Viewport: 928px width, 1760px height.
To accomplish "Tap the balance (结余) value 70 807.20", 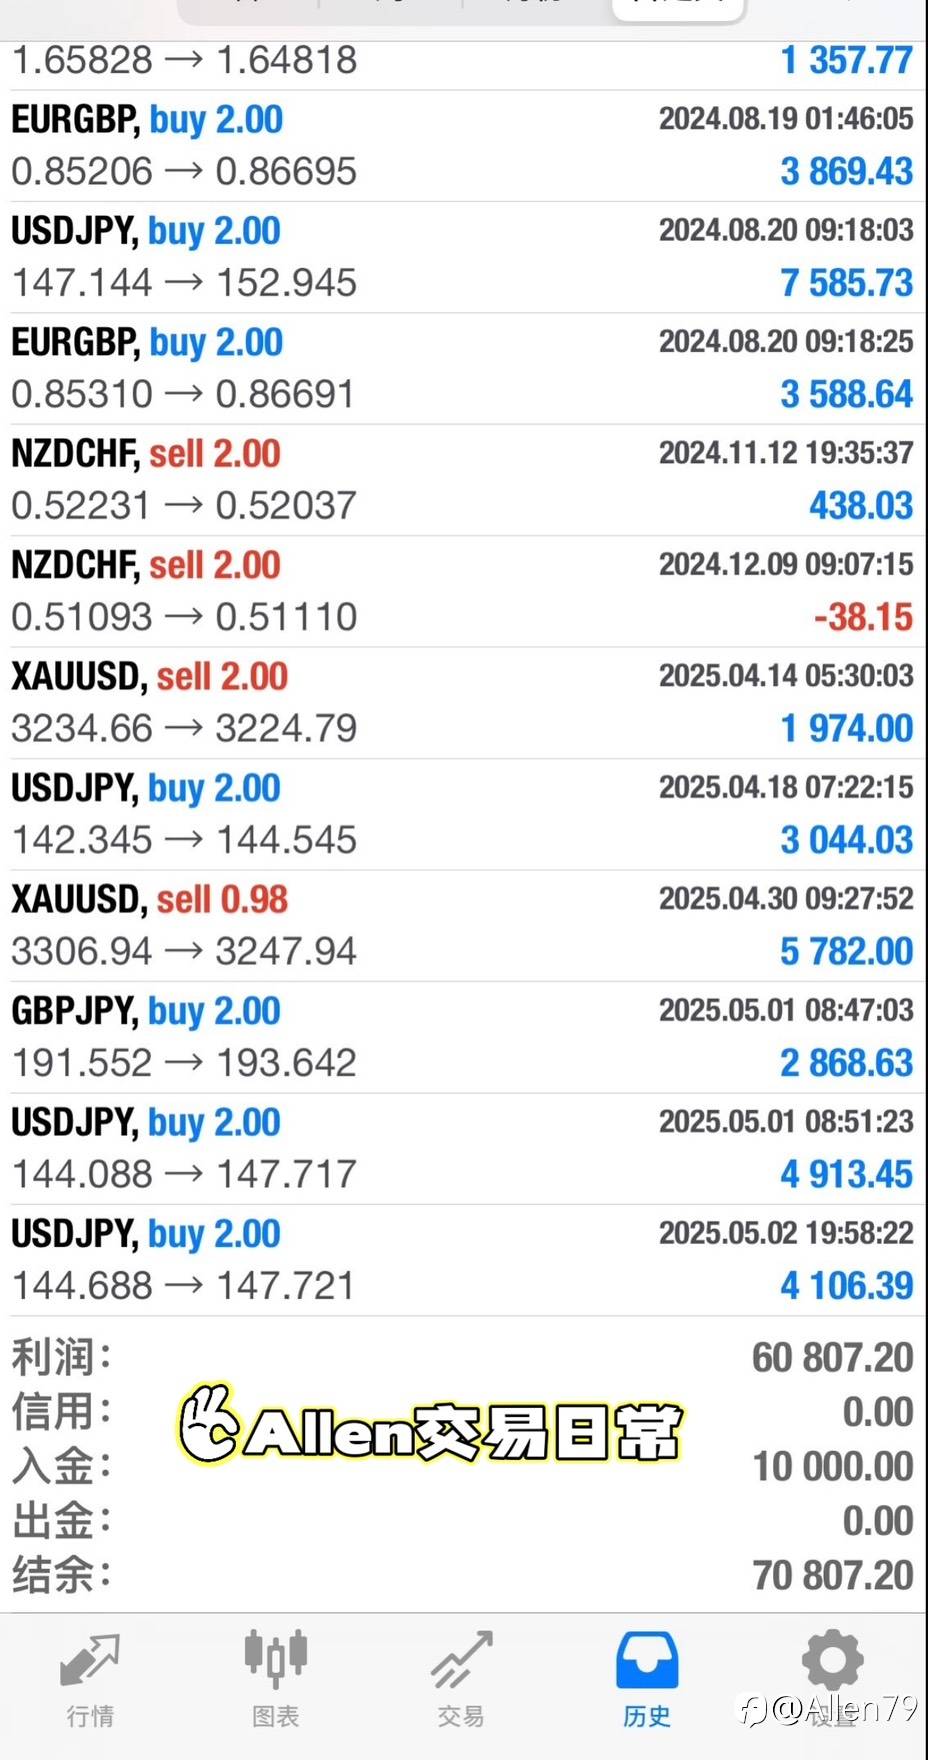I will (x=832, y=1576).
